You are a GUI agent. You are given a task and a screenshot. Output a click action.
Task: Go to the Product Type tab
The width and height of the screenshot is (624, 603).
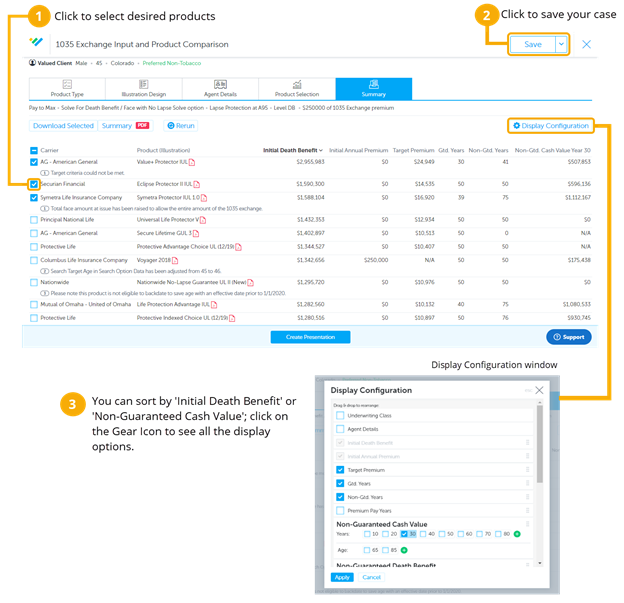pyautogui.click(x=67, y=89)
